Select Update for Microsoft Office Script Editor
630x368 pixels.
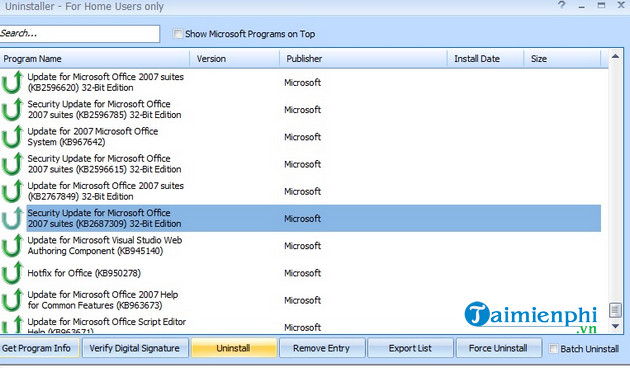click(106, 325)
